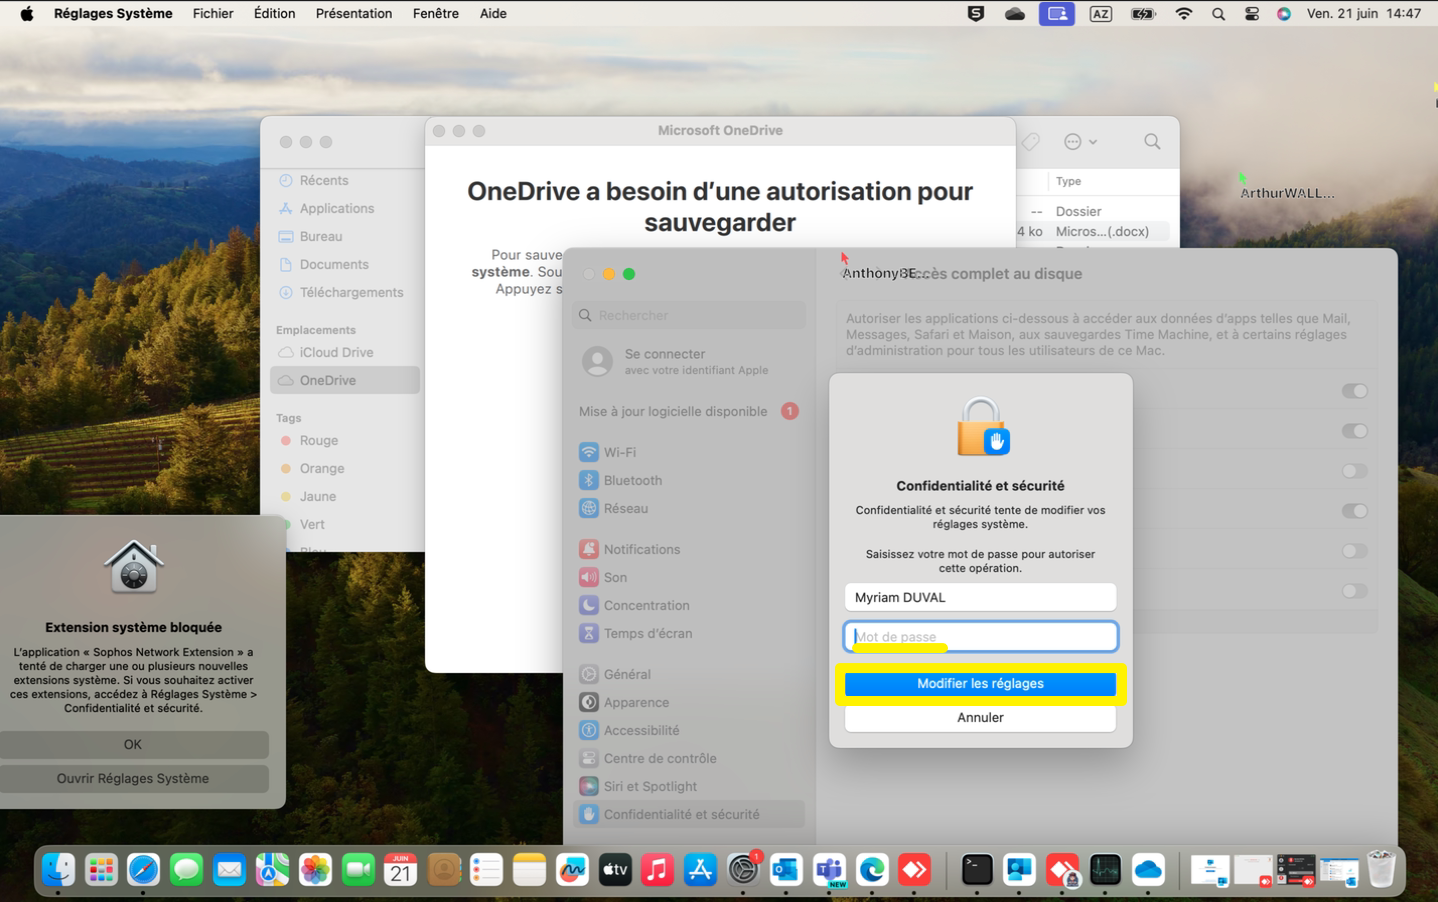Open the Aide menu
Viewport: 1438px width, 902px height.
493,14
